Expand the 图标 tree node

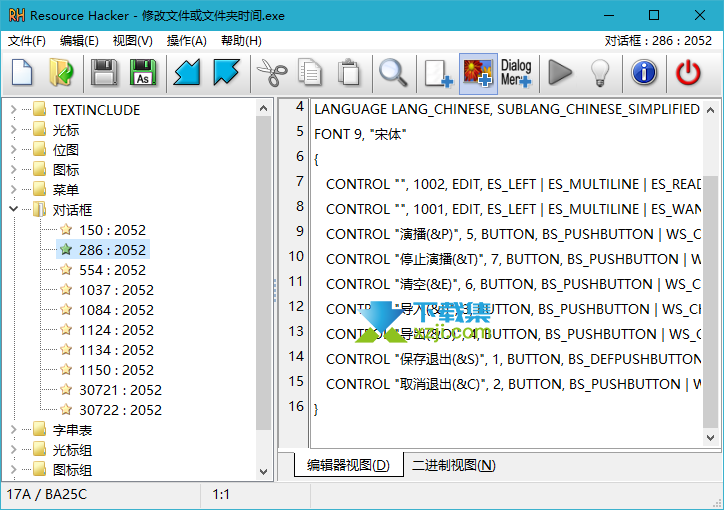[x=13, y=169]
